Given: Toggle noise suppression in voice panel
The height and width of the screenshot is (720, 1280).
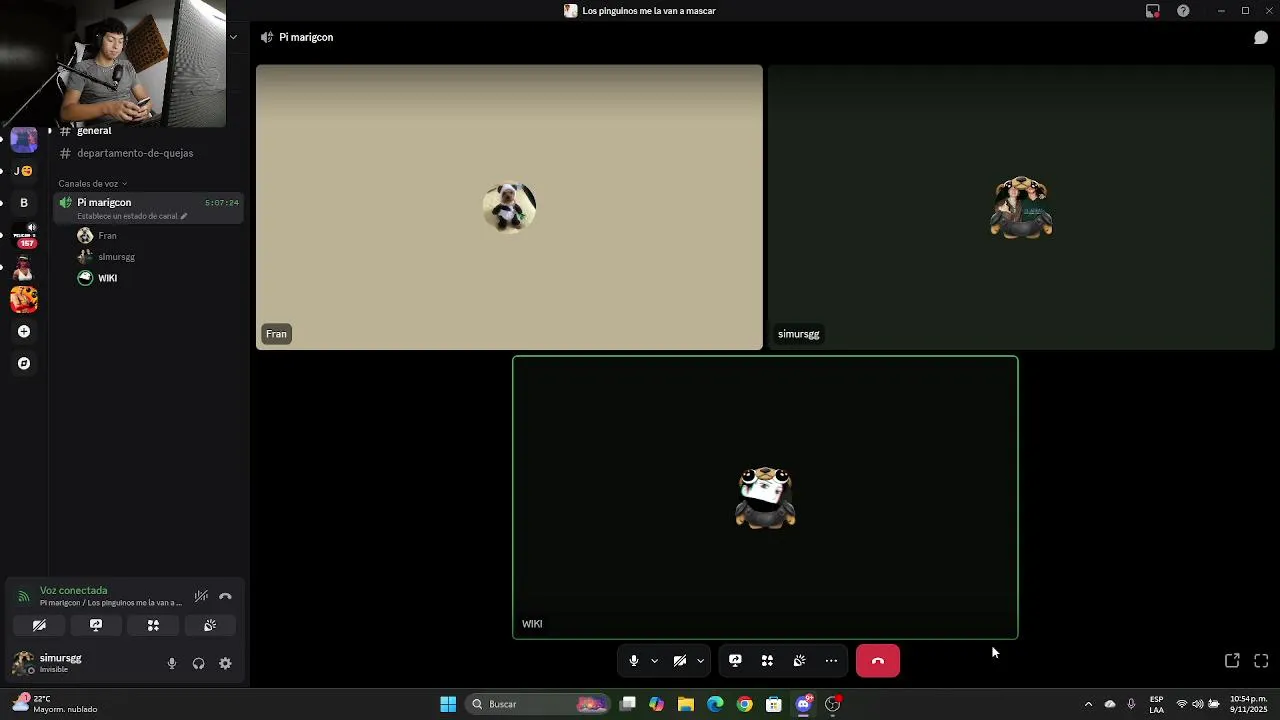Looking at the screenshot, I should pyautogui.click(x=201, y=596).
